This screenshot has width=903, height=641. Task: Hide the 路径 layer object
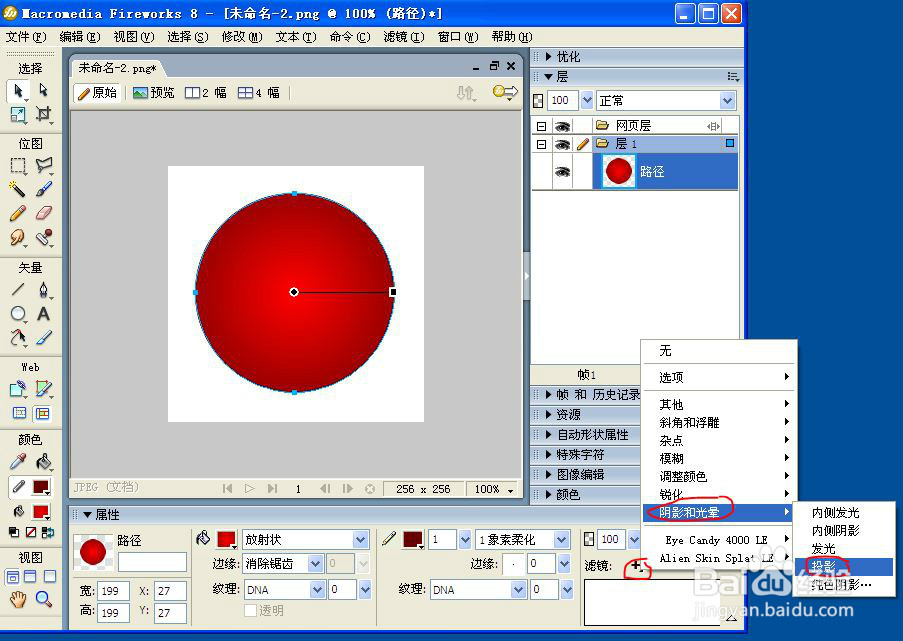click(562, 171)
